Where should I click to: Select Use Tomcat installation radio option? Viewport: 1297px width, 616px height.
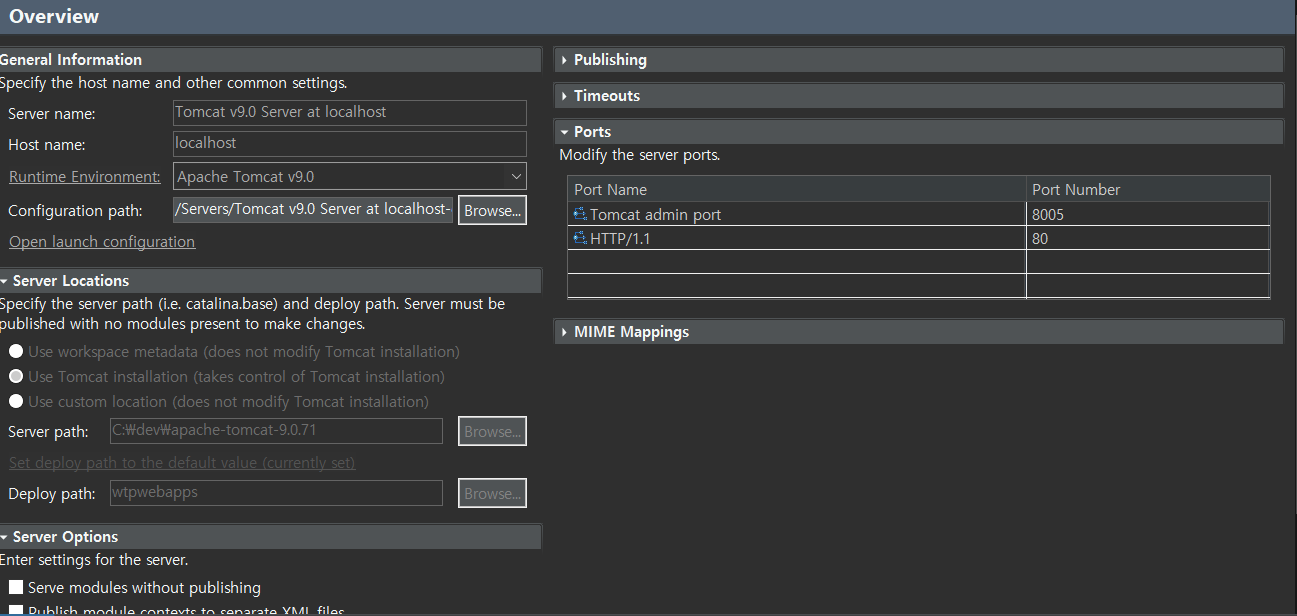coord(16,377)
